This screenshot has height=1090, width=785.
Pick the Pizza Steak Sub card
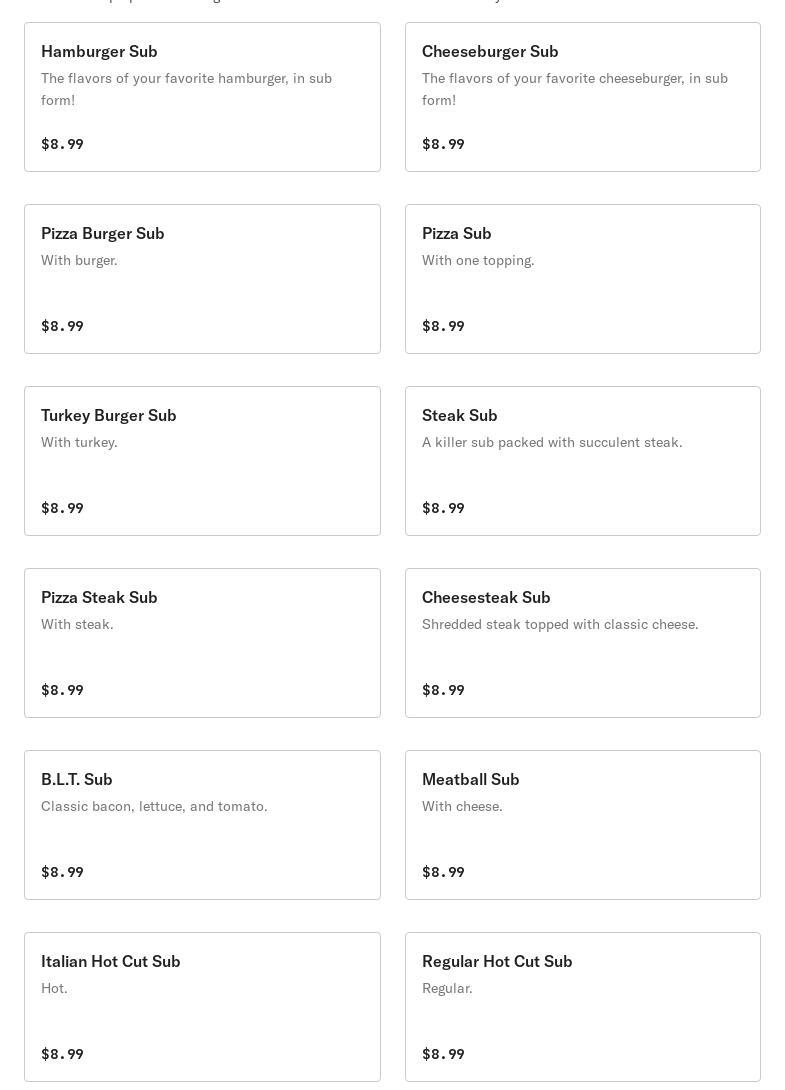click(x=202, y=643)
